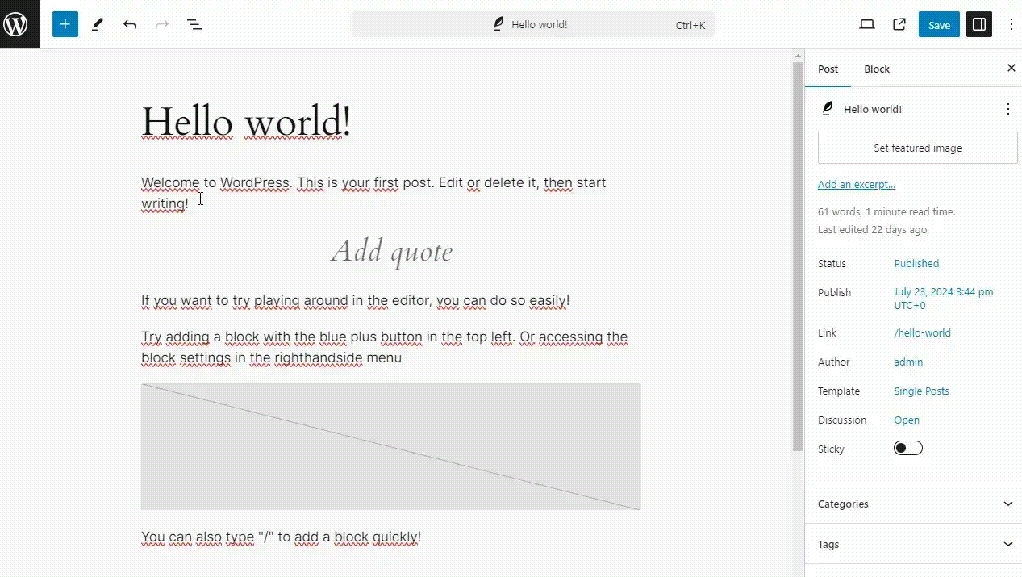
Task: Edit the publish date July 2024
Action: (943, 299)
